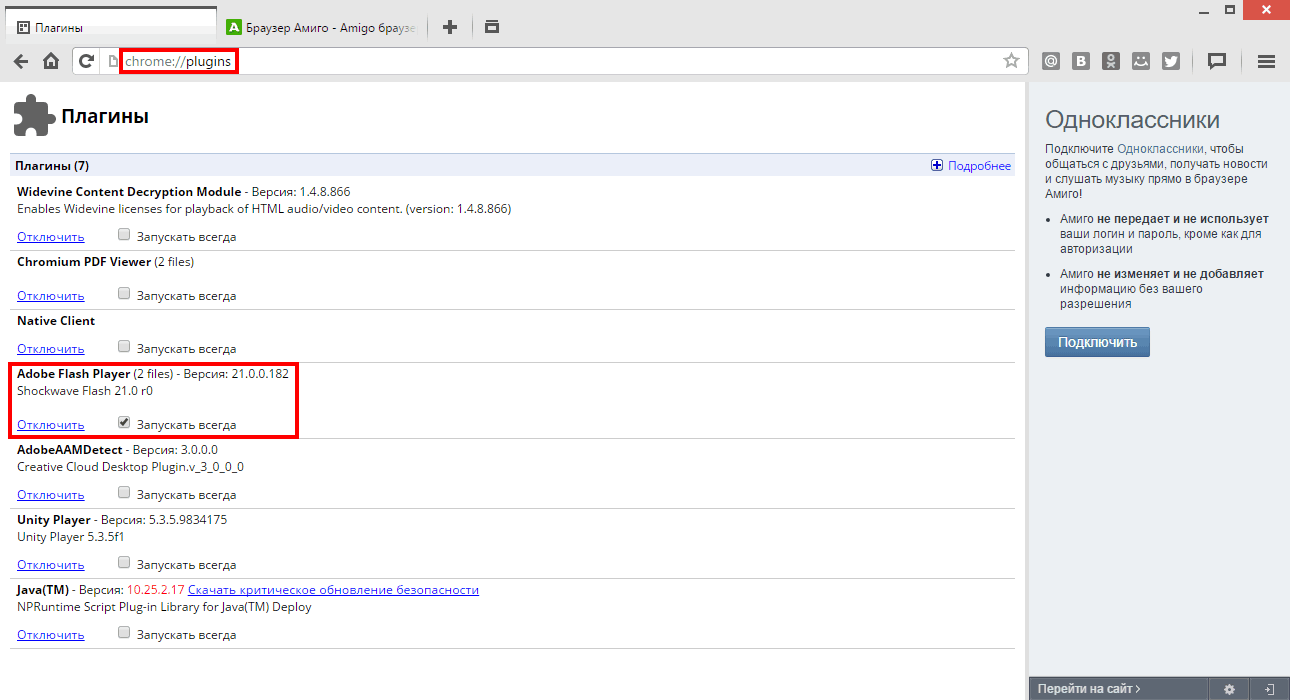Viewport: 1290px width, 700px height.
Task: Click the Подключить button in sidebar
Action: 1097,342
